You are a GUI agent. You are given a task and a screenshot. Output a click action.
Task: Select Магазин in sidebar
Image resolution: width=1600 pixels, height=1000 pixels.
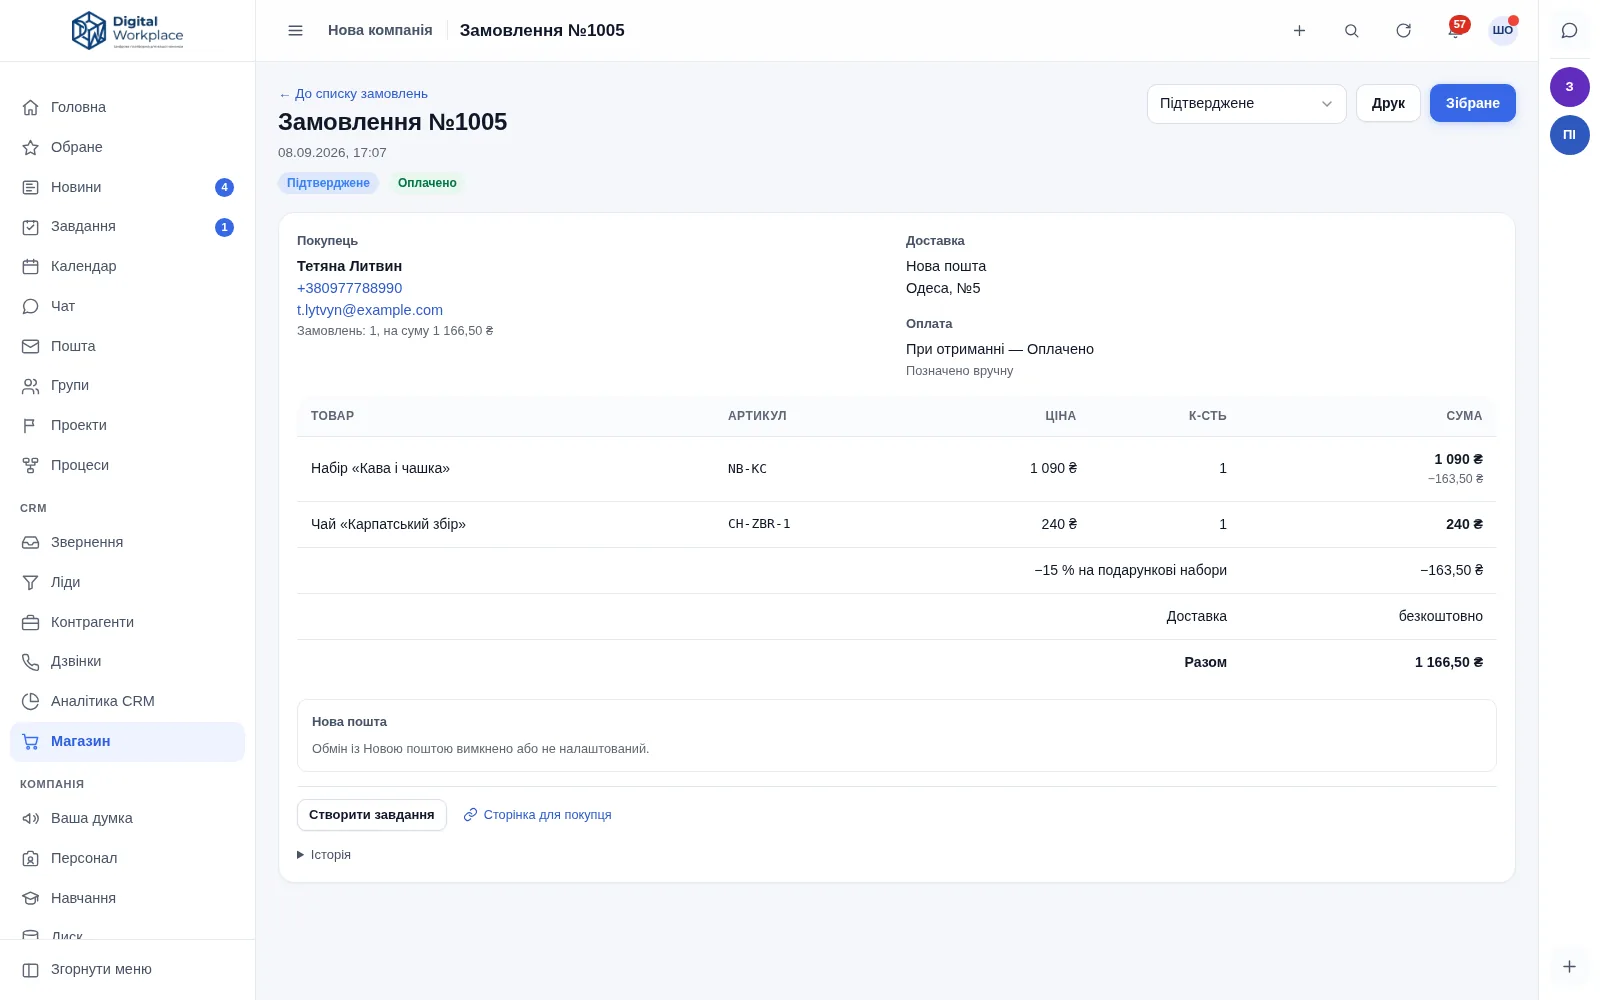click(x=127, y=741)
